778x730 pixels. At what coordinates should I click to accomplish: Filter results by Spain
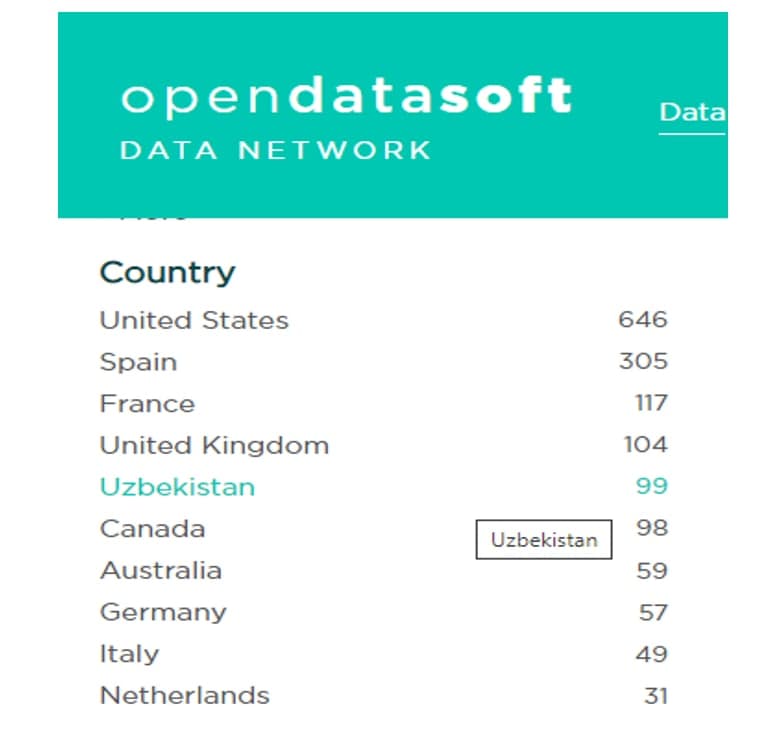tap(138, 362)
